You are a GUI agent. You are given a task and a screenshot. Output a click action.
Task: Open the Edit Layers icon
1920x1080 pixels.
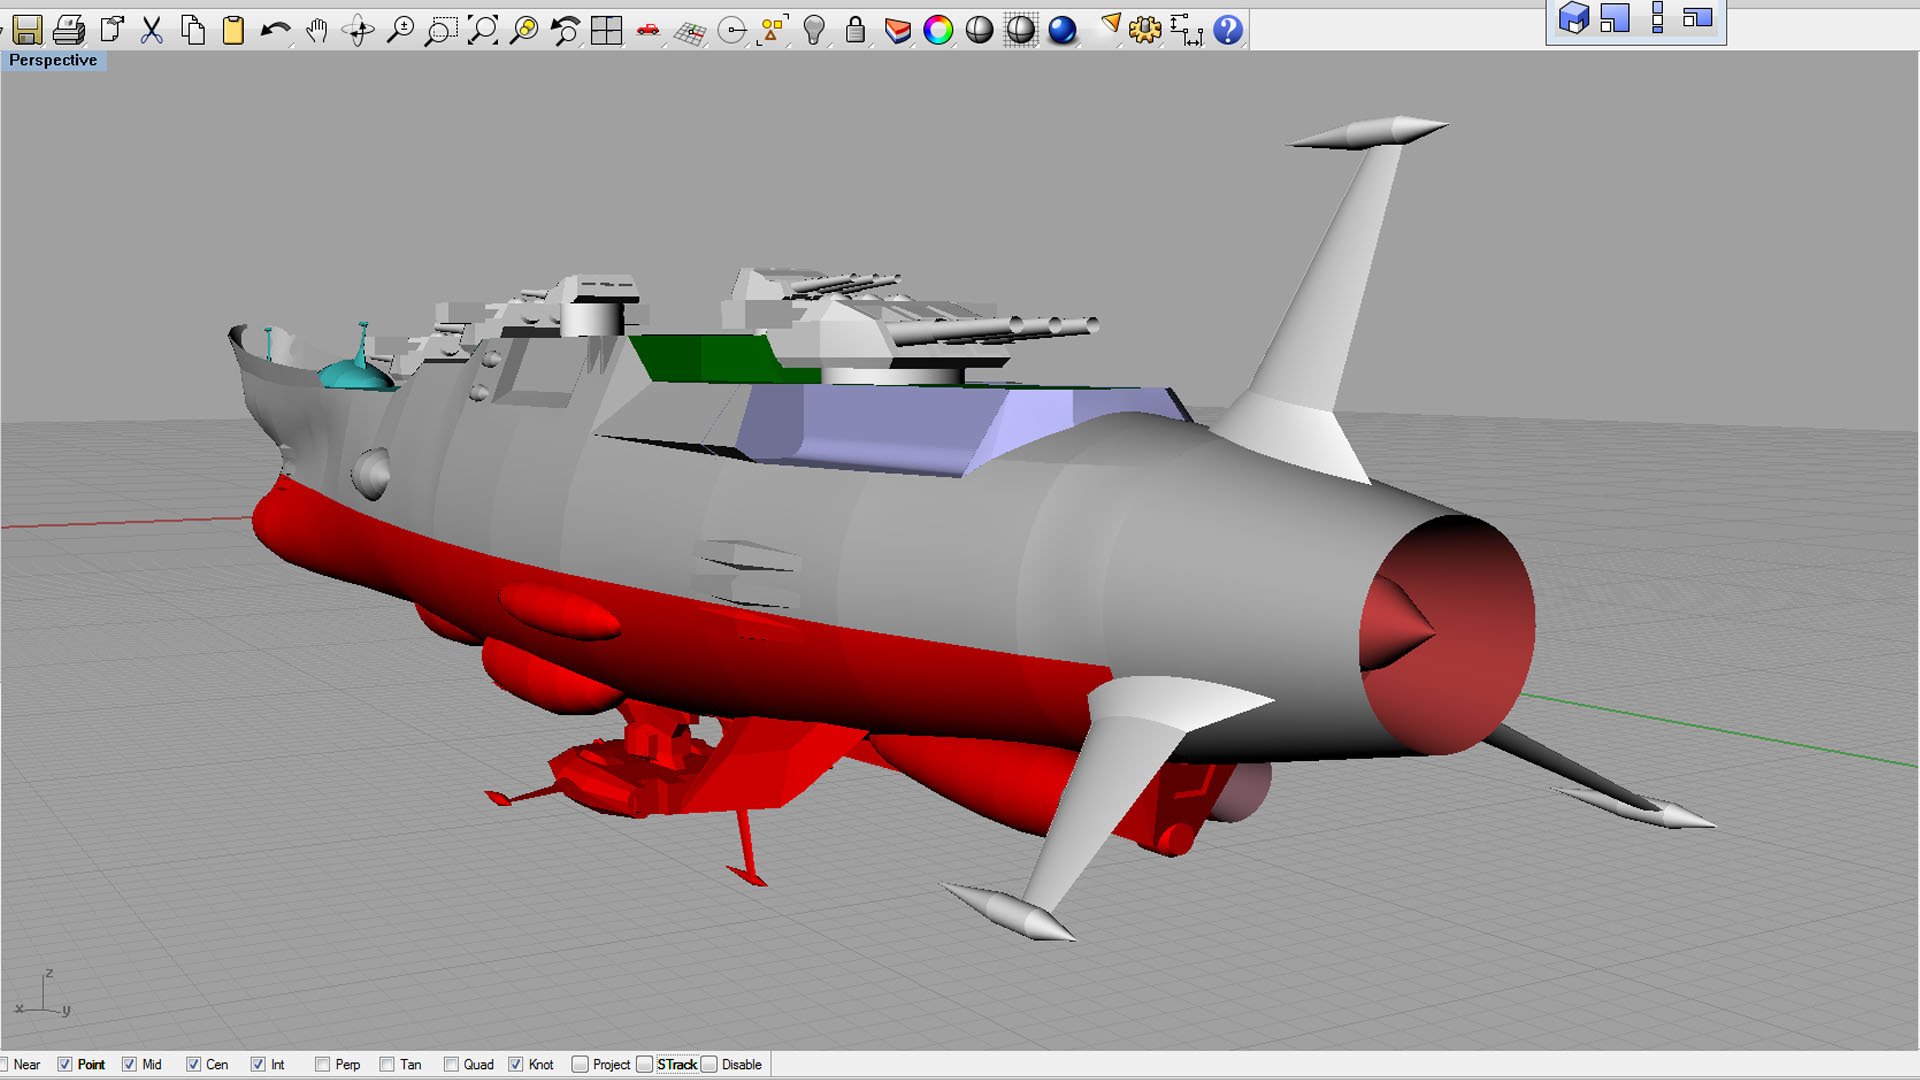[x=897, y=30]
